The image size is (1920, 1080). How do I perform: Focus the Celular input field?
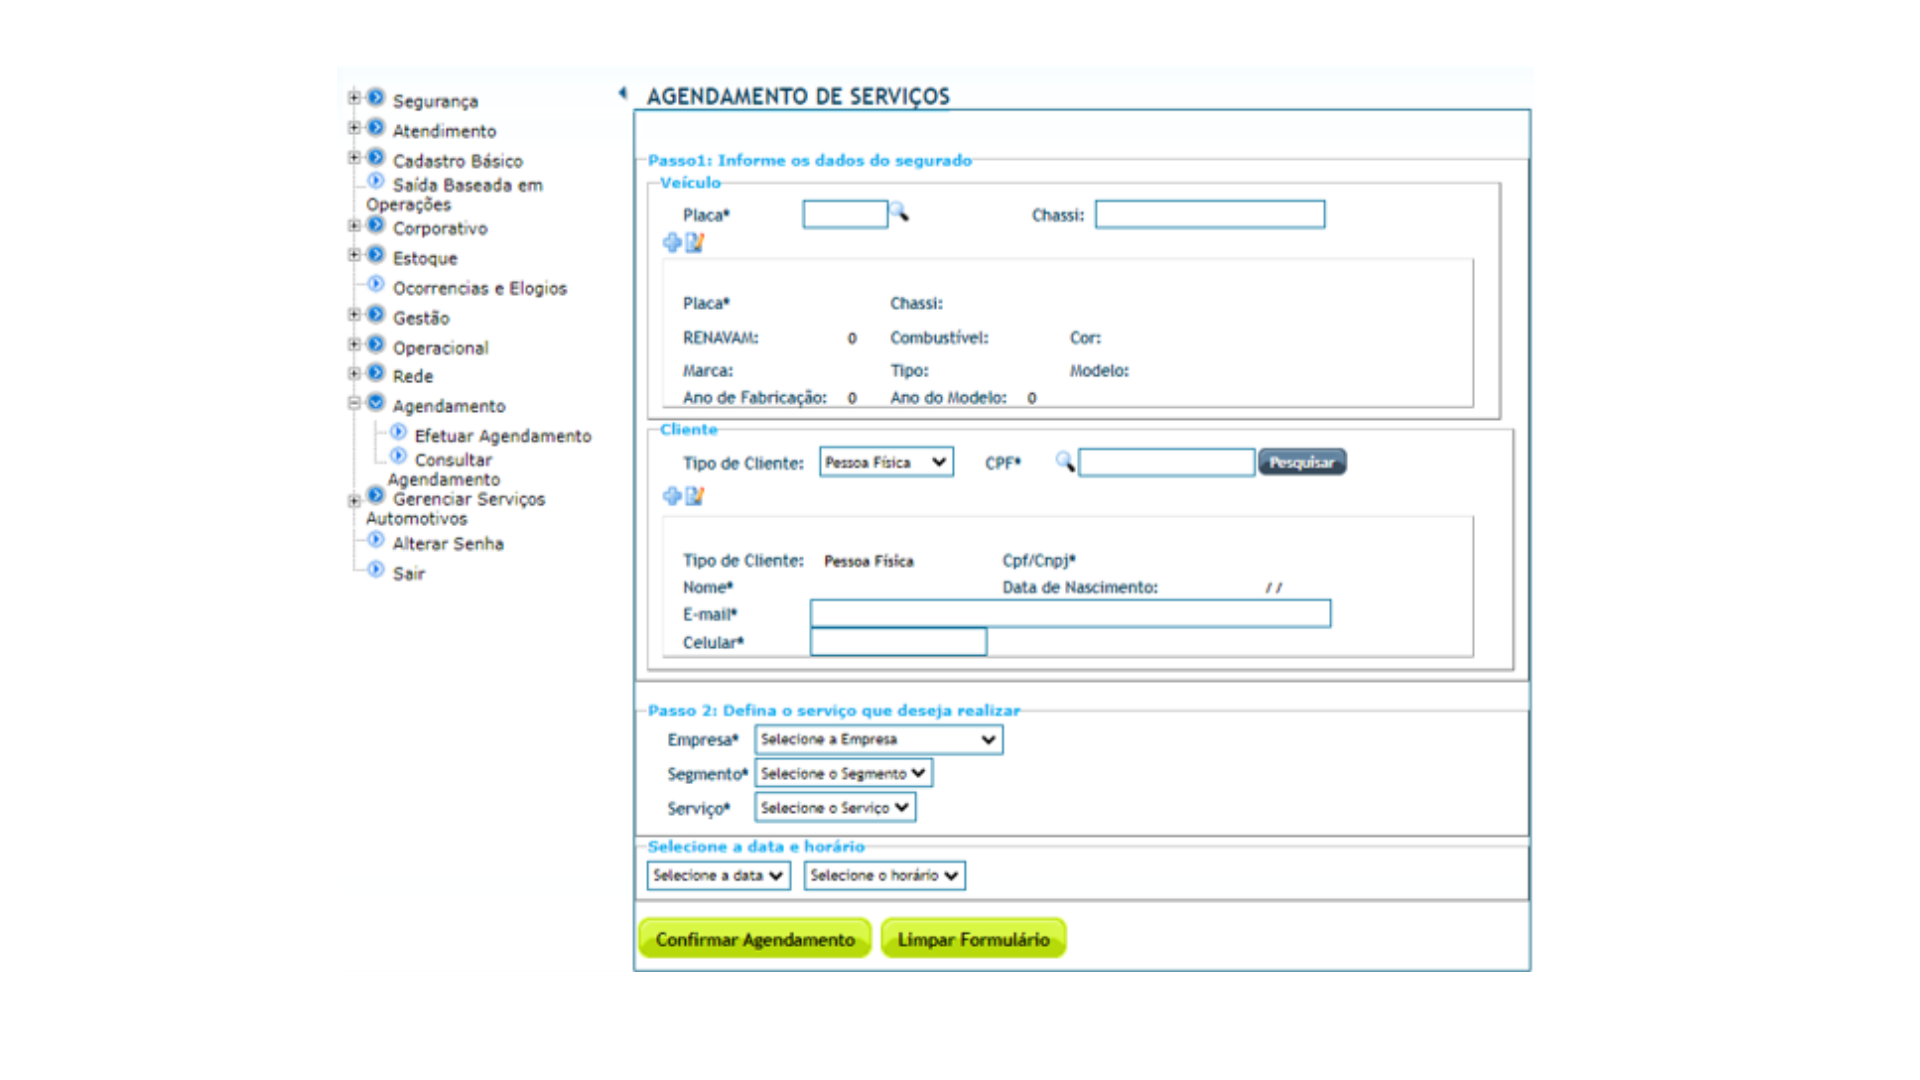(898, 641)
